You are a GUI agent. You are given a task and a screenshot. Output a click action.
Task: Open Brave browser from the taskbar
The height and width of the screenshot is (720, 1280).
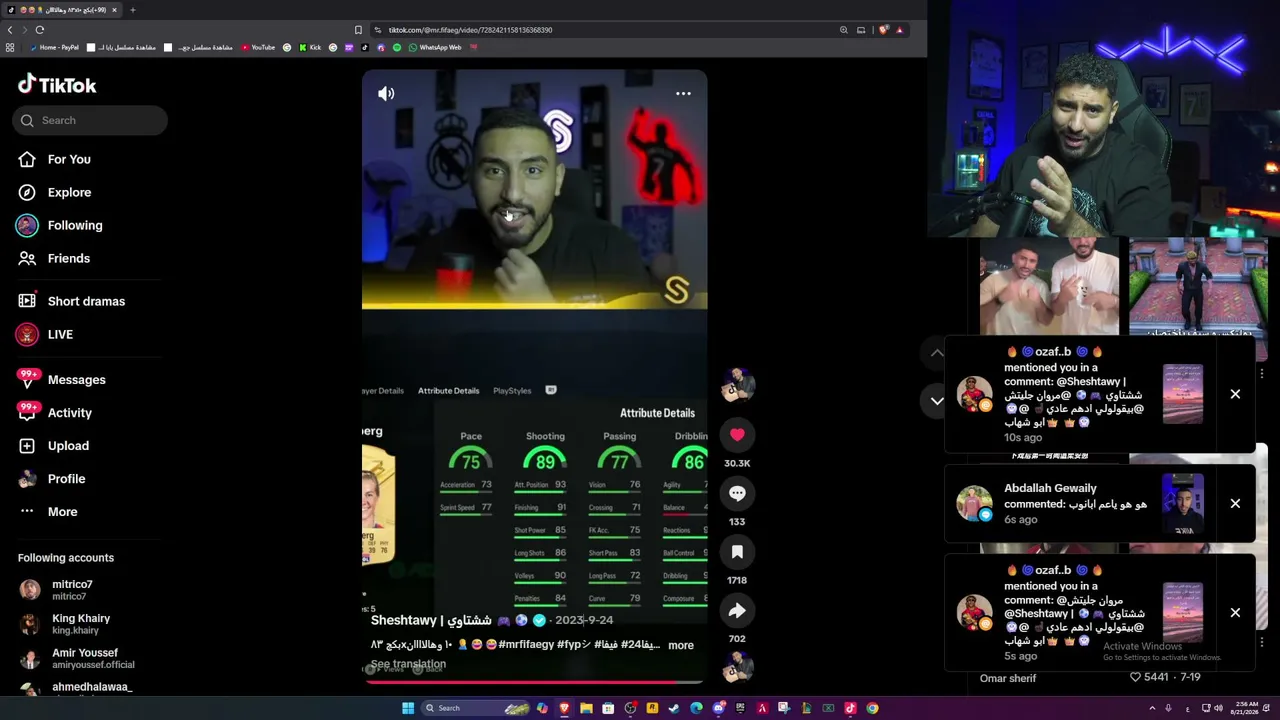tap(564, 709)
